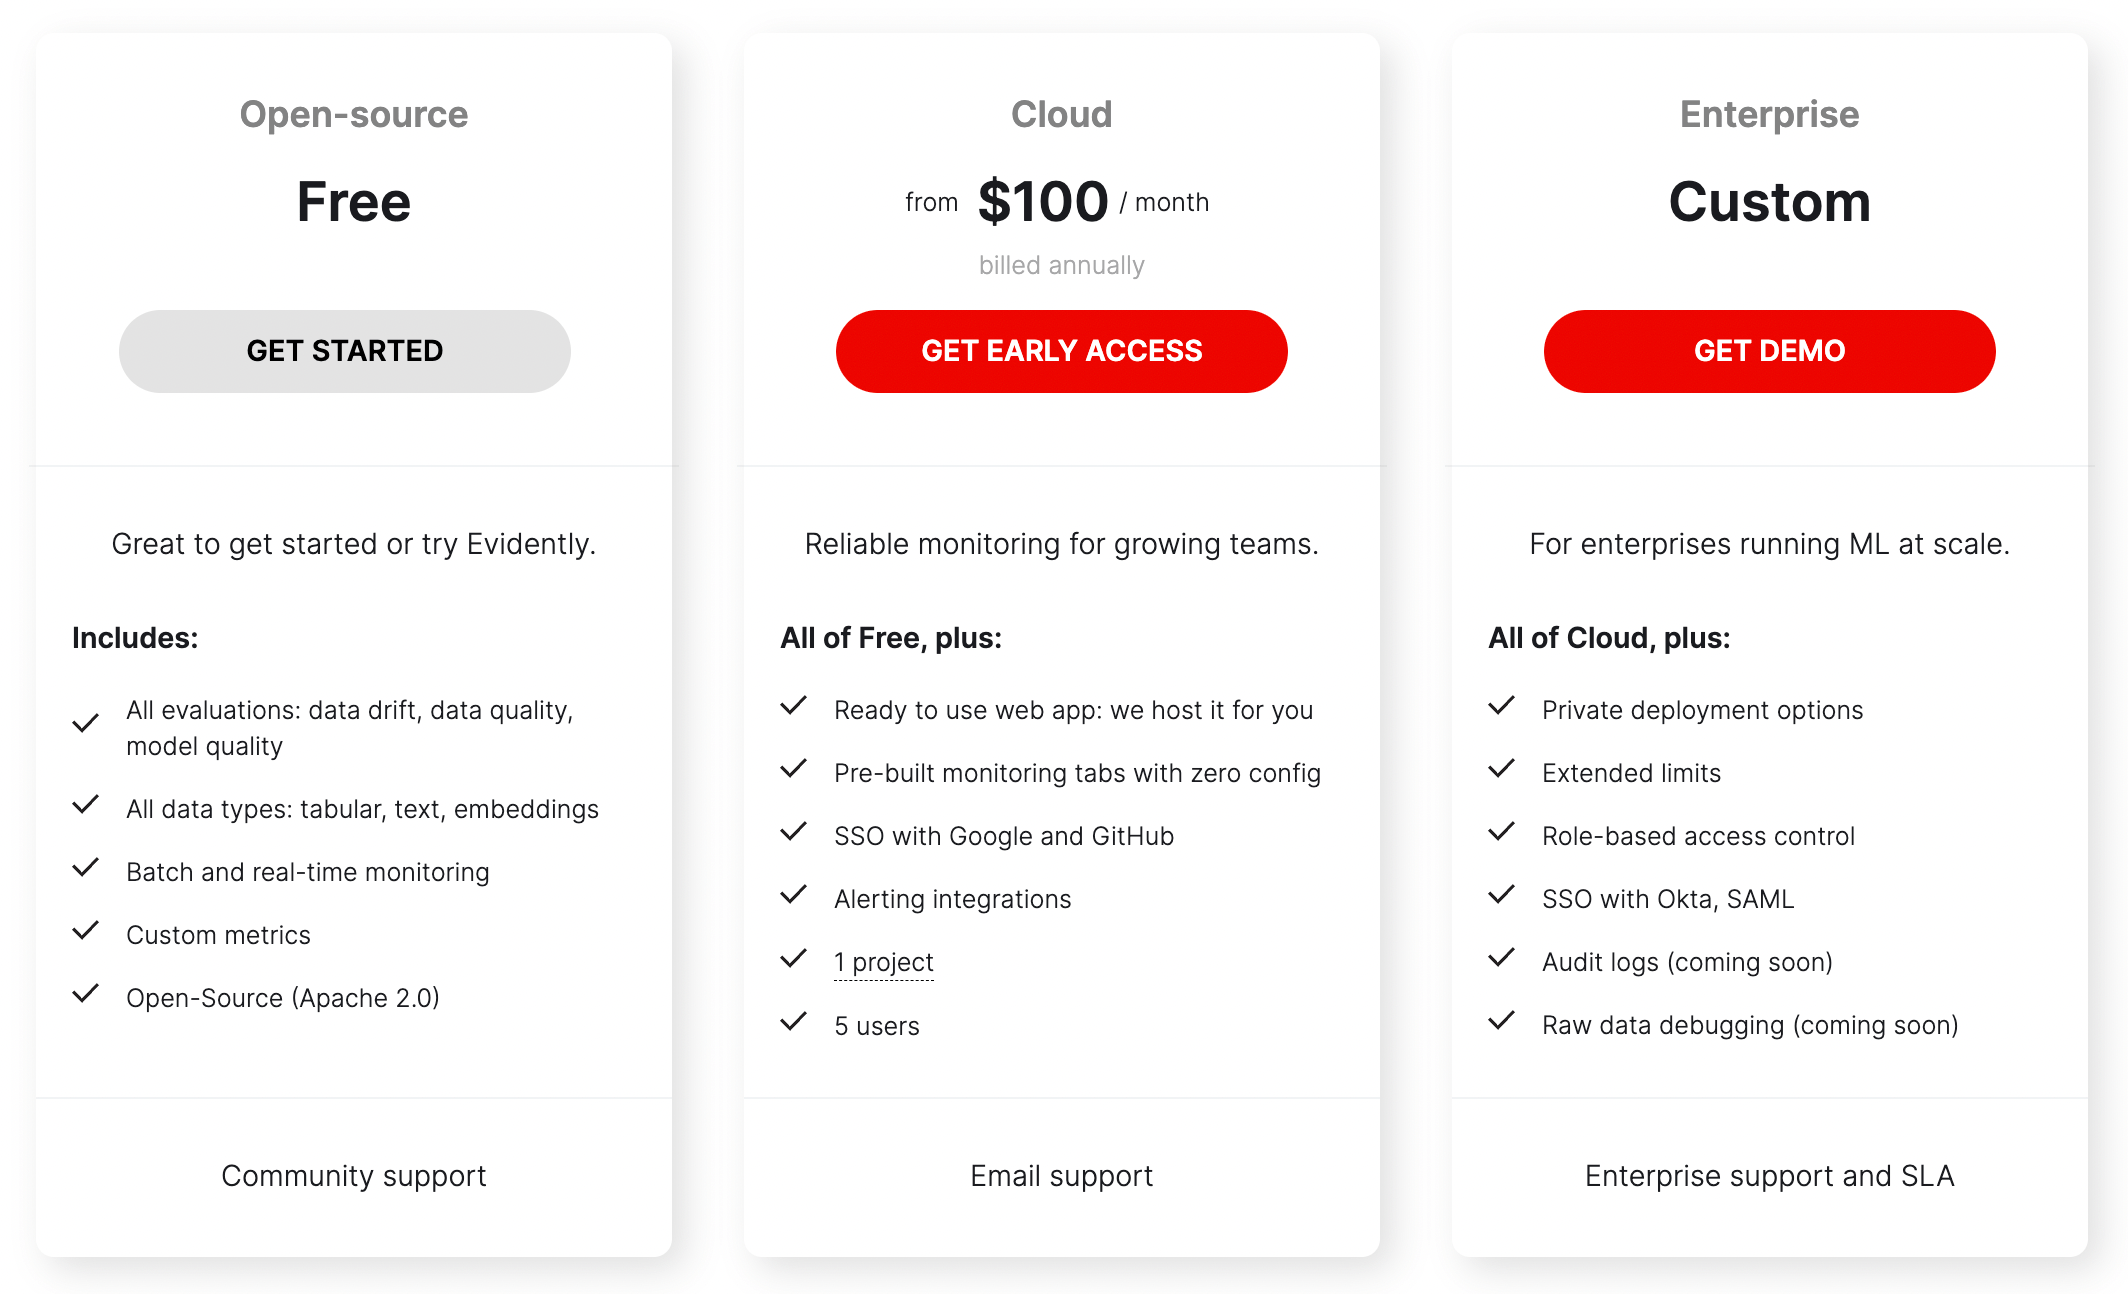This screenshot has width=2128, height=1294.
Task: Select the Enterprise plan heading
Action: click(x=1768, y=114)
